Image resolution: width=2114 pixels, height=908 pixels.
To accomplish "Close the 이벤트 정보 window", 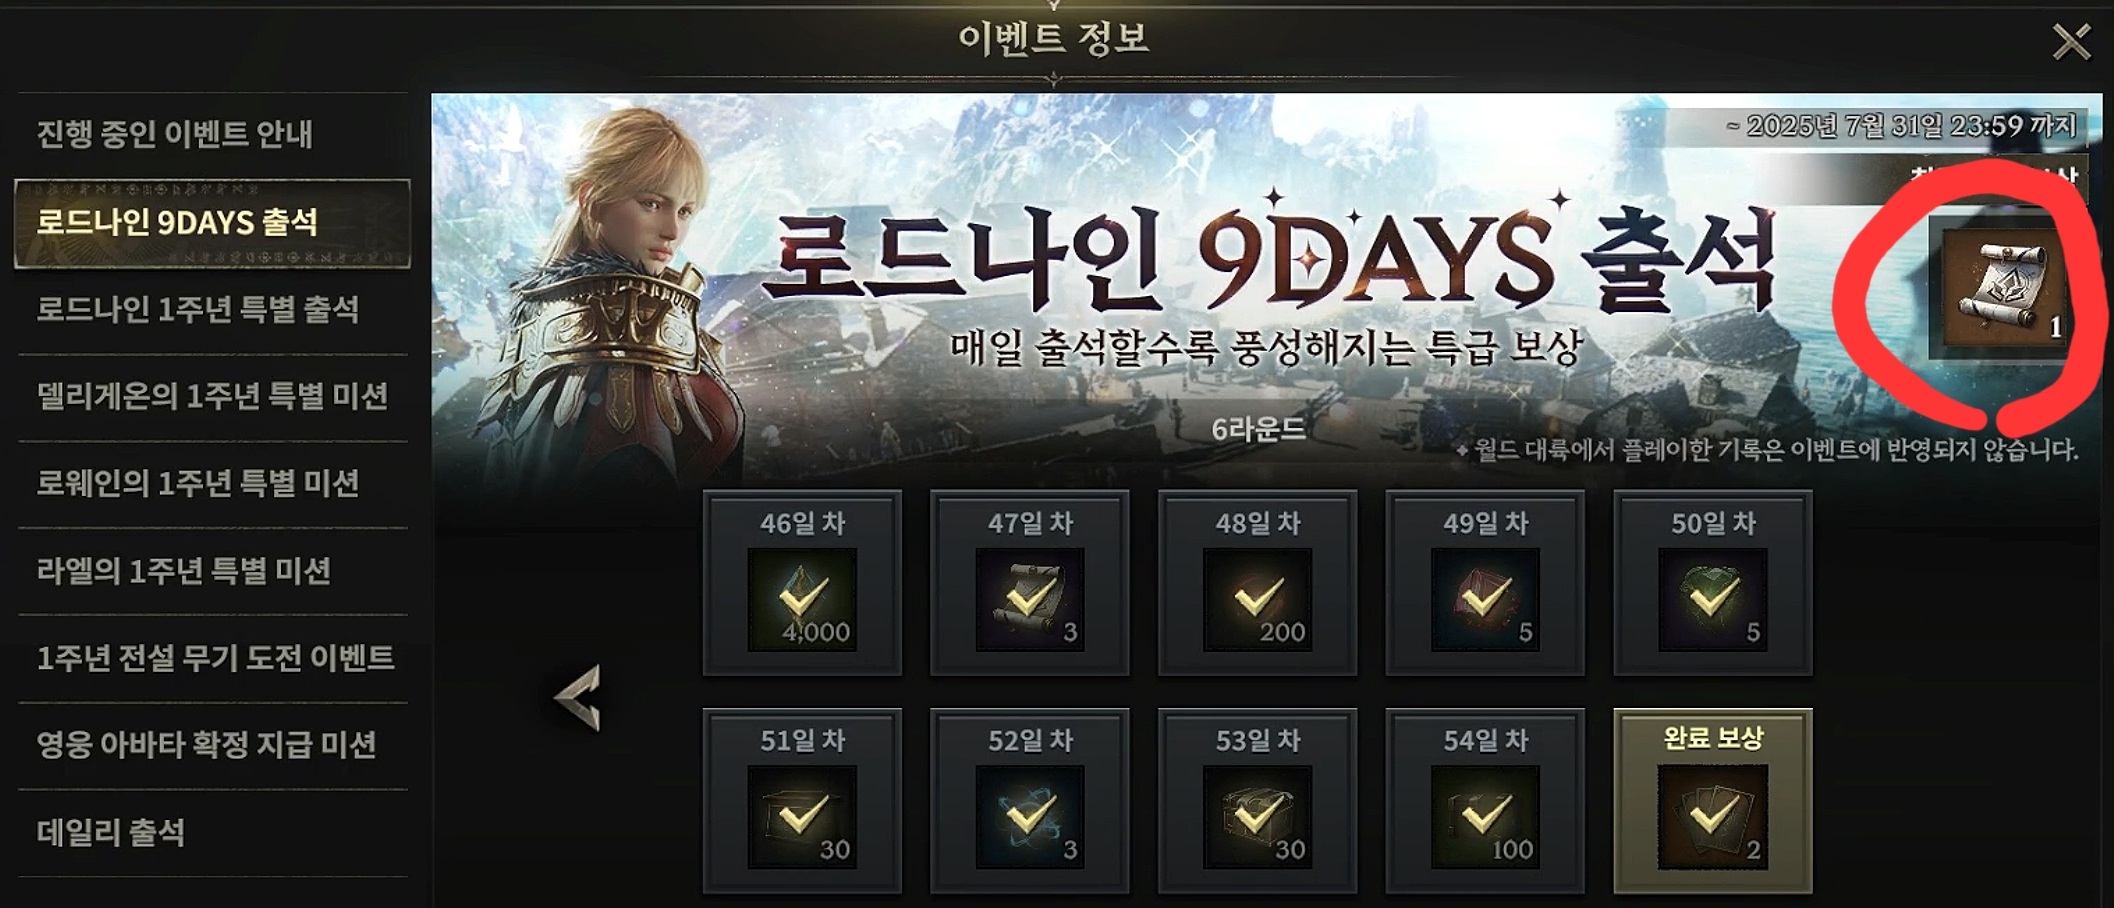I will (2071, 42).
